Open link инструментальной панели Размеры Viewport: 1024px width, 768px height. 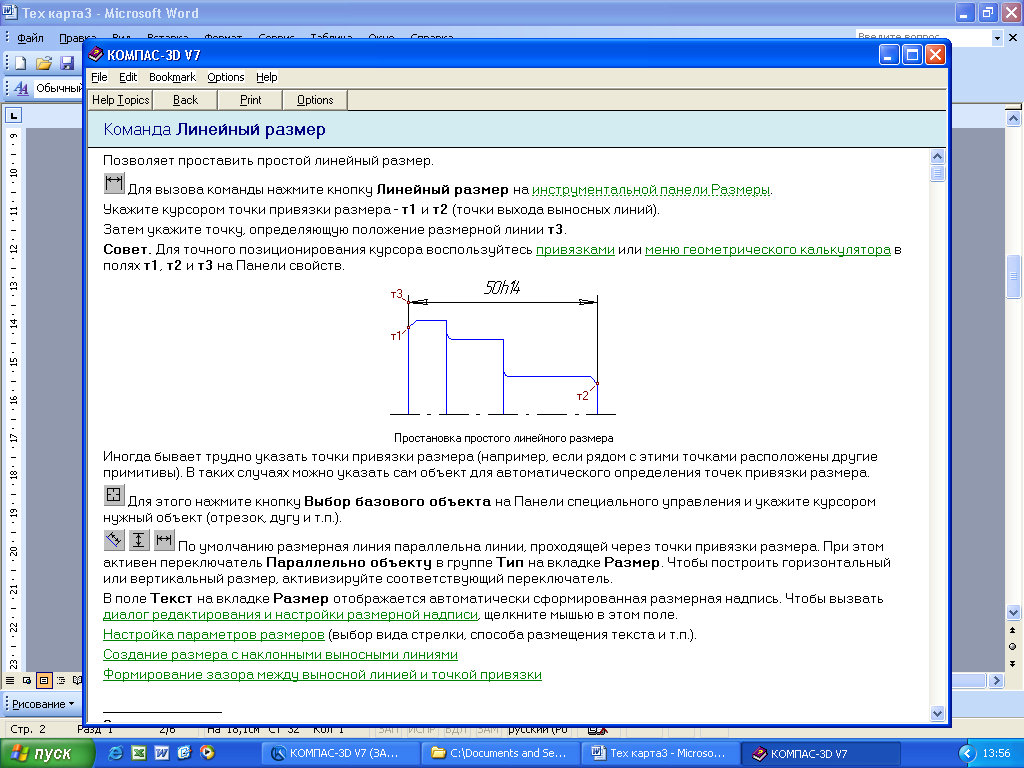[651, 190]
